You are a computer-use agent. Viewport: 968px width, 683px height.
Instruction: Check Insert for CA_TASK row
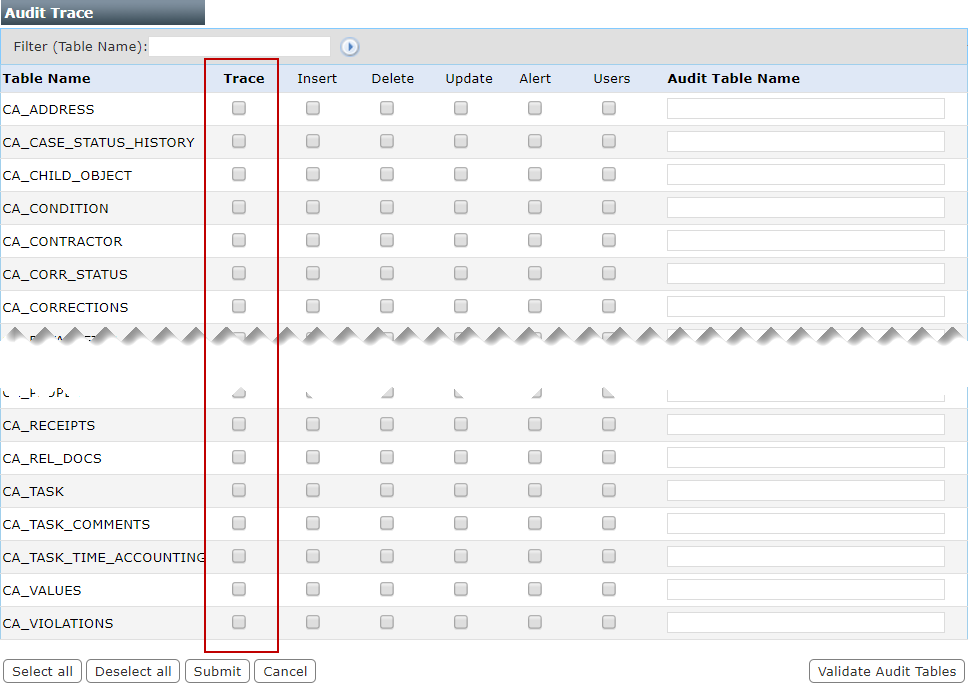click(313, 491)
